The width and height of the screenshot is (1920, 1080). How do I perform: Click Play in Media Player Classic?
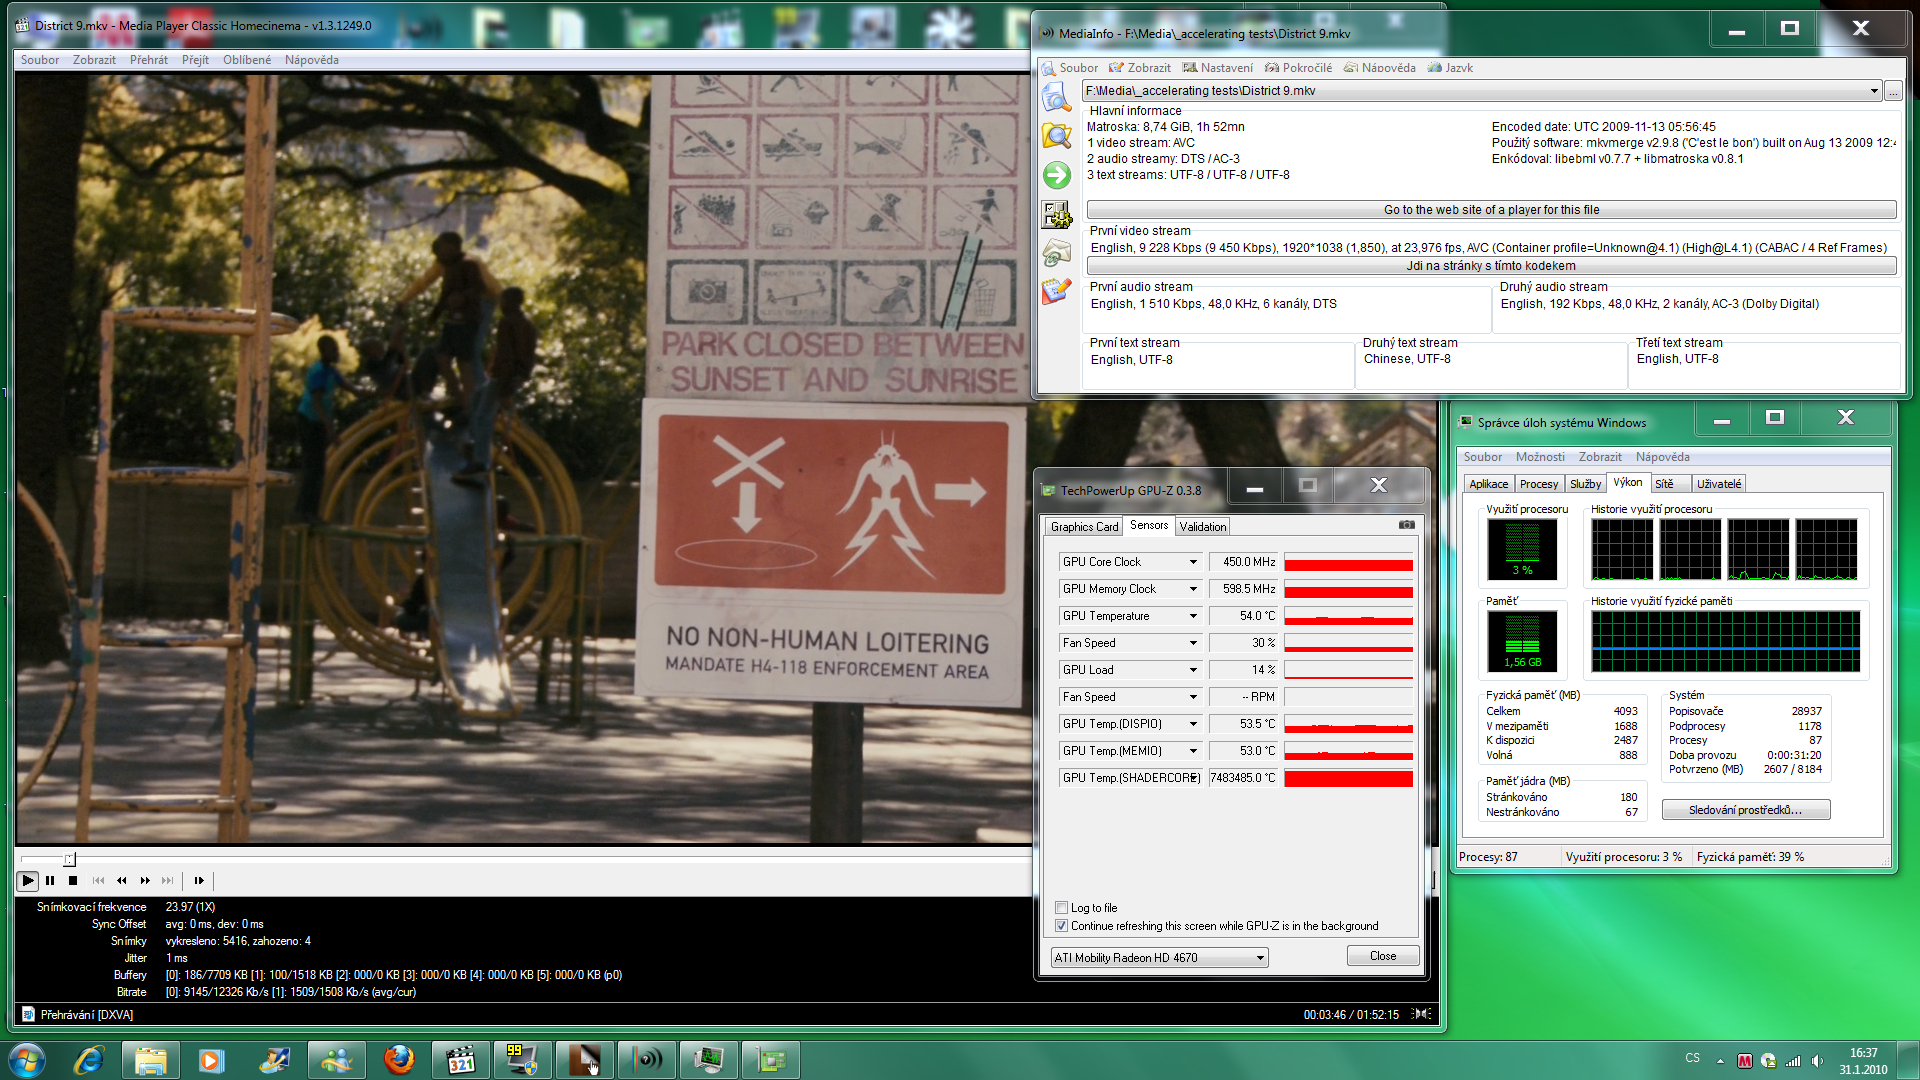[27, 881]
